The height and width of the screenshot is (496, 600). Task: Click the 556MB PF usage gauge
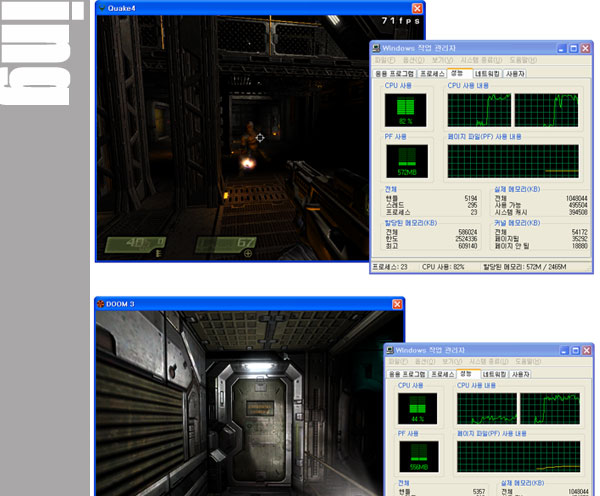coord(416,460)
